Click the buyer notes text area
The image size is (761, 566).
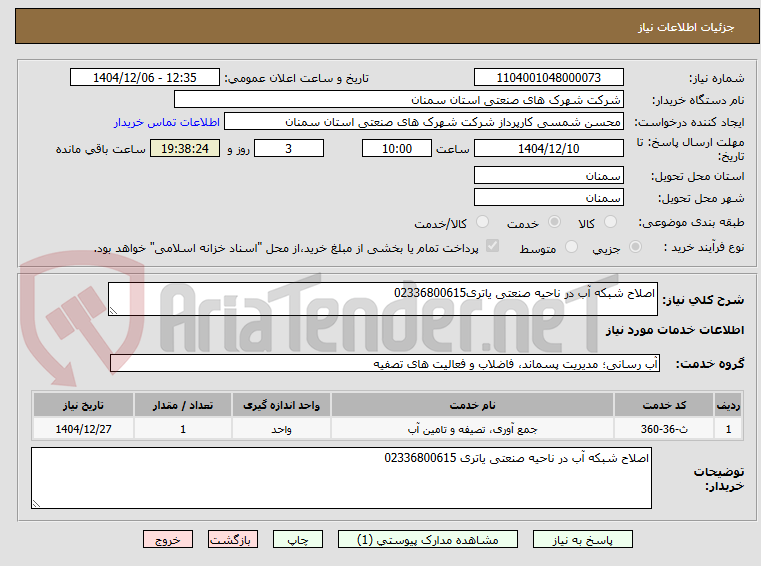(x=341, y=478)
